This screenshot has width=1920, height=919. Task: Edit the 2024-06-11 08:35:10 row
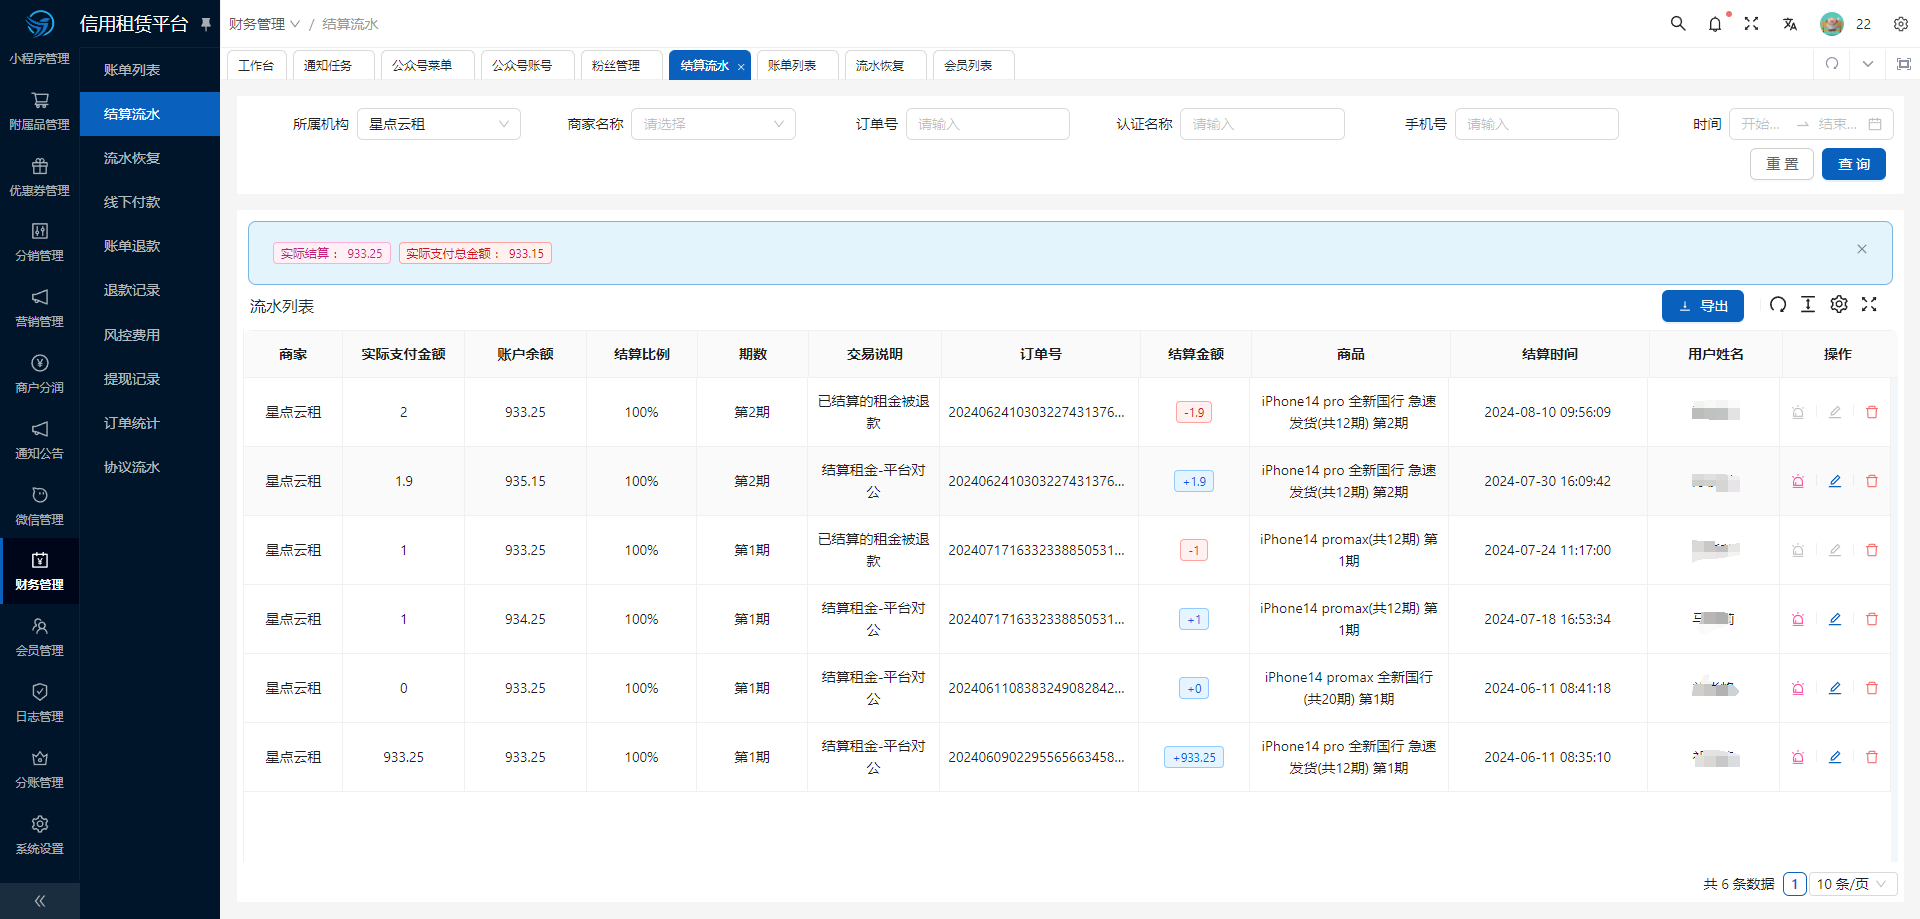coord(1835,757)
